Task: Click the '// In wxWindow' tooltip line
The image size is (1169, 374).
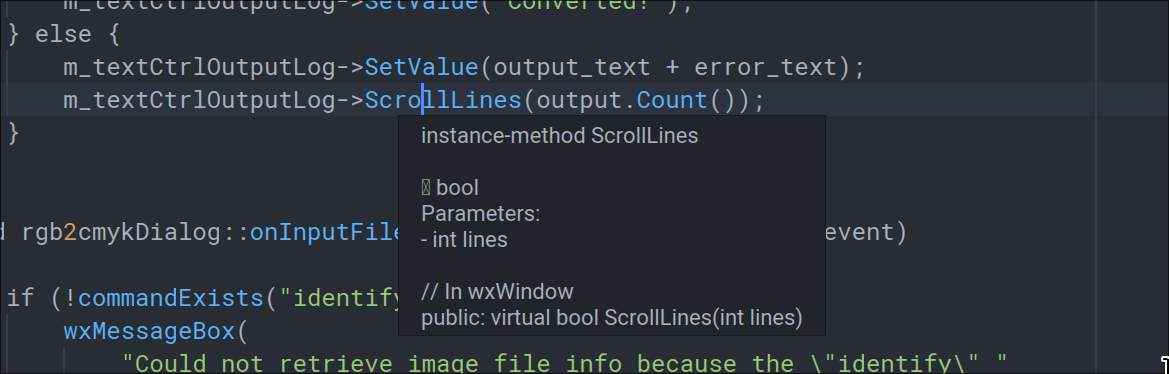Action: 497,291
